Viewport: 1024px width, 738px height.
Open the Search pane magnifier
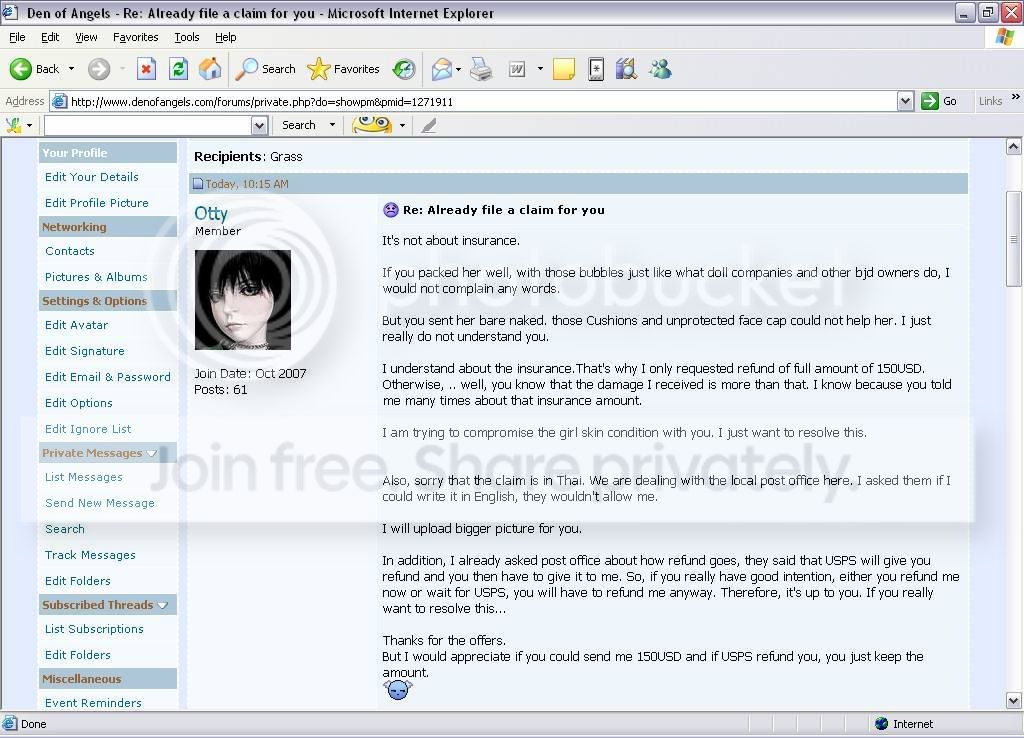coord(247,69)
